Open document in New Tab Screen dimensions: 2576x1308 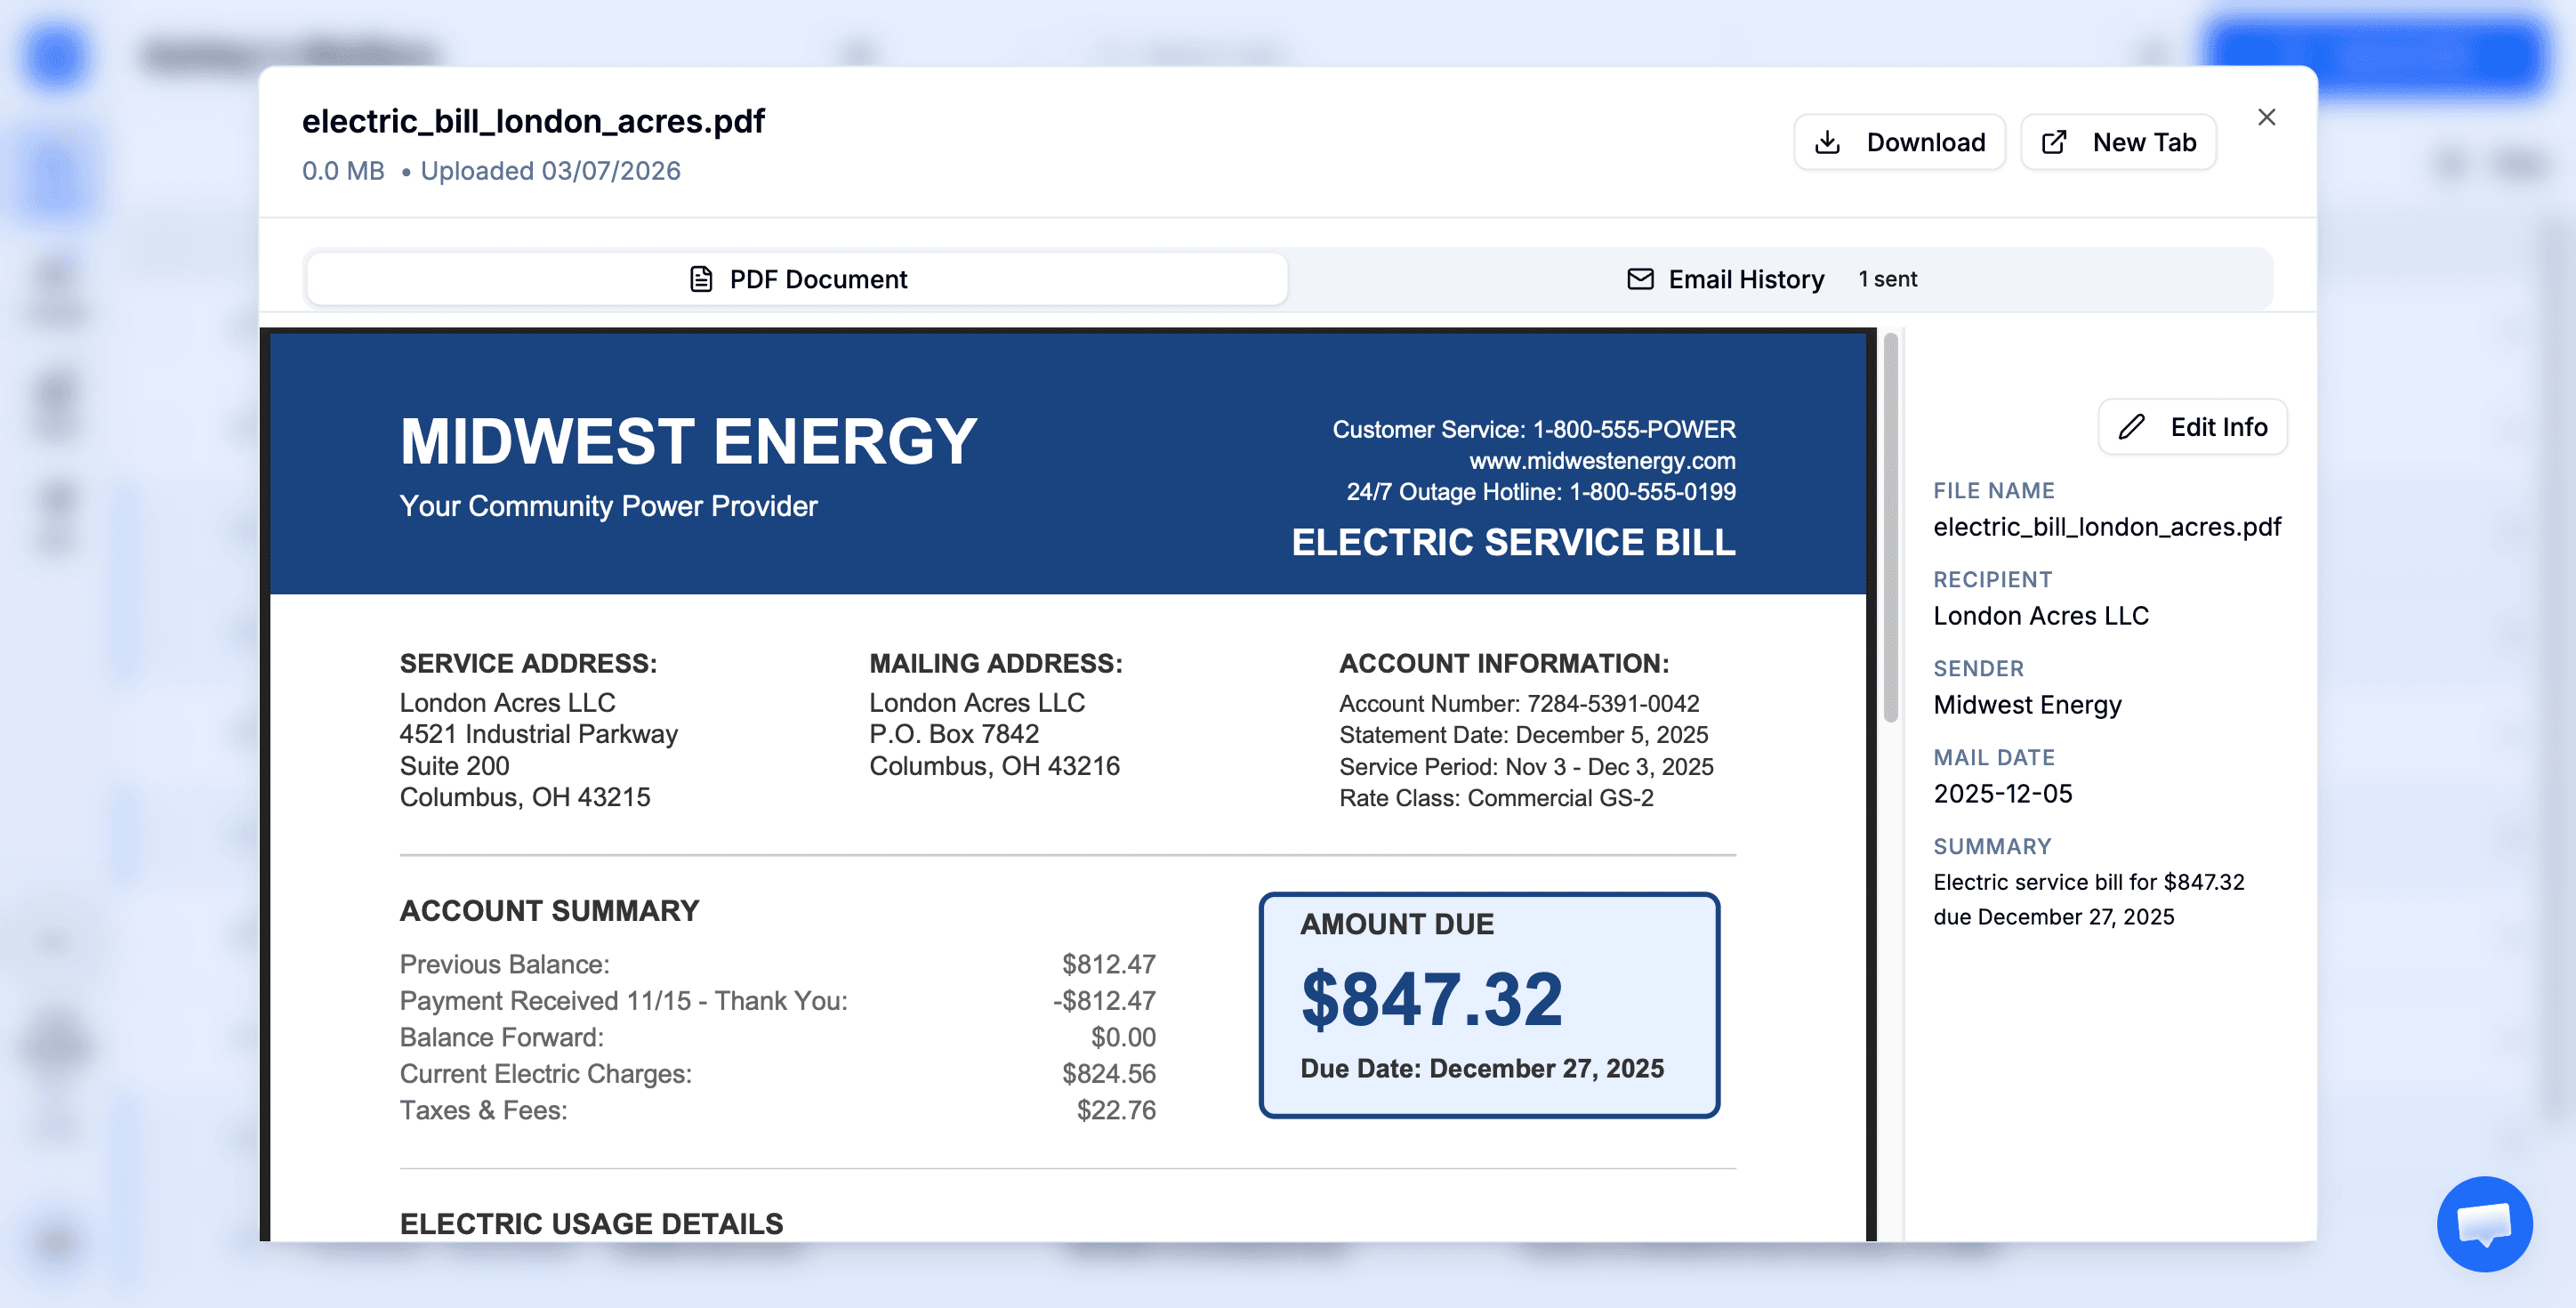pos(2118,143)
